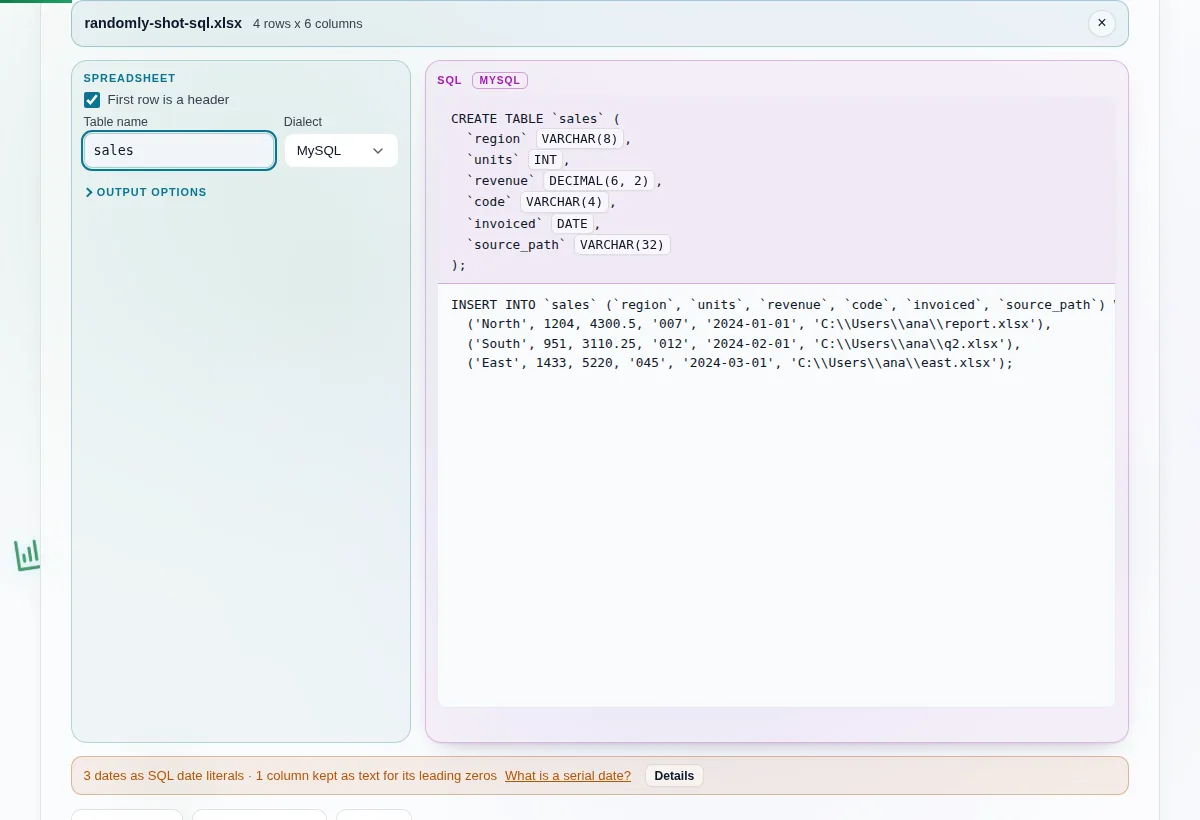Click the VARCHAR(8) type chip for region
Image resolution: width=1200 pixels, height=820 pixels.
tap(580, 139)
